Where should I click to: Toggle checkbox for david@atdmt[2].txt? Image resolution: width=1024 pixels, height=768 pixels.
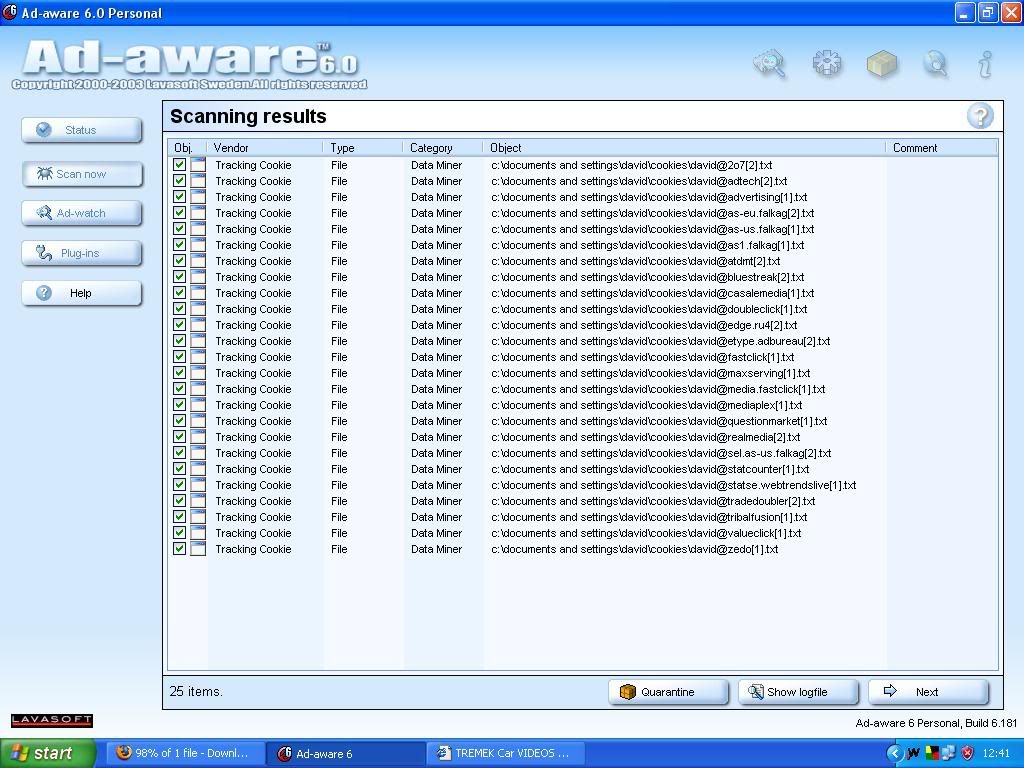180,261
